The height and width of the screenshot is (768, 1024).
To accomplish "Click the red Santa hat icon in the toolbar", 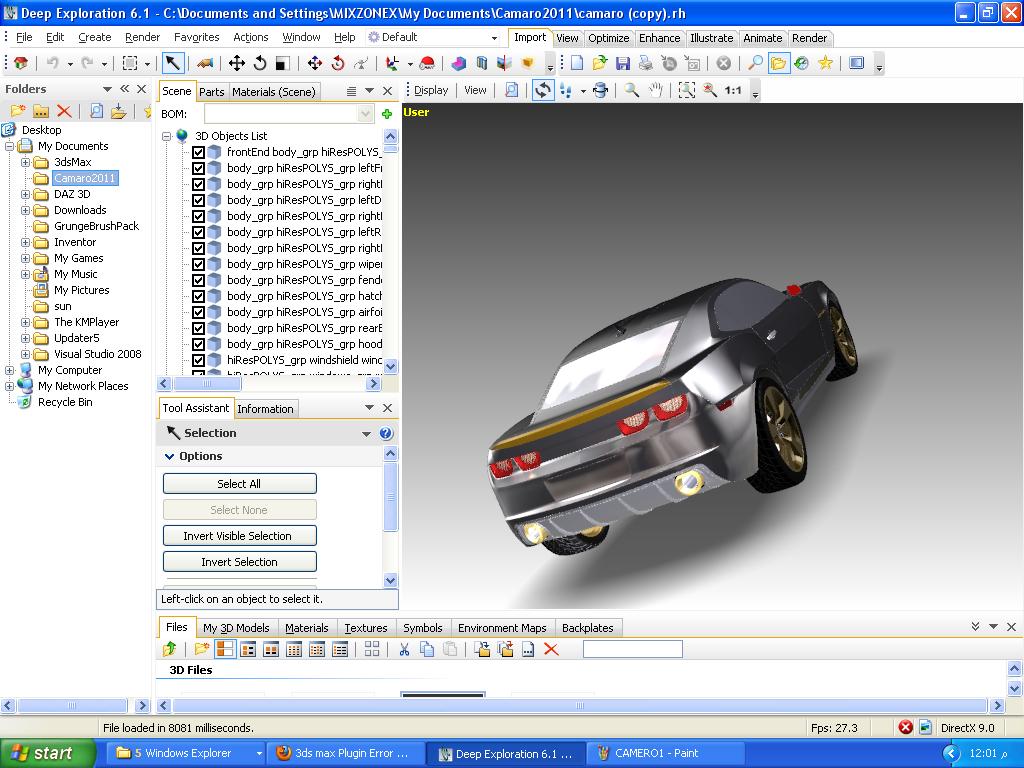I will [x=427, y=63].
